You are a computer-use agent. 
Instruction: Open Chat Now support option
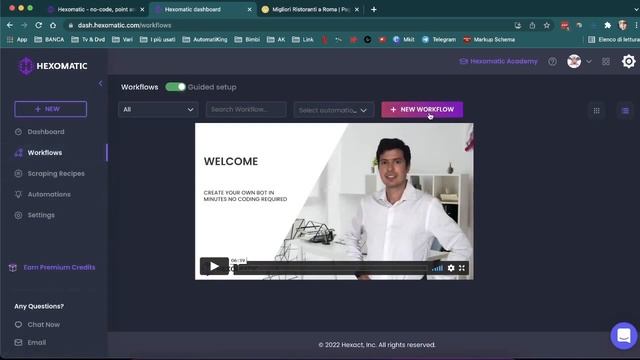tap(44, 324)
